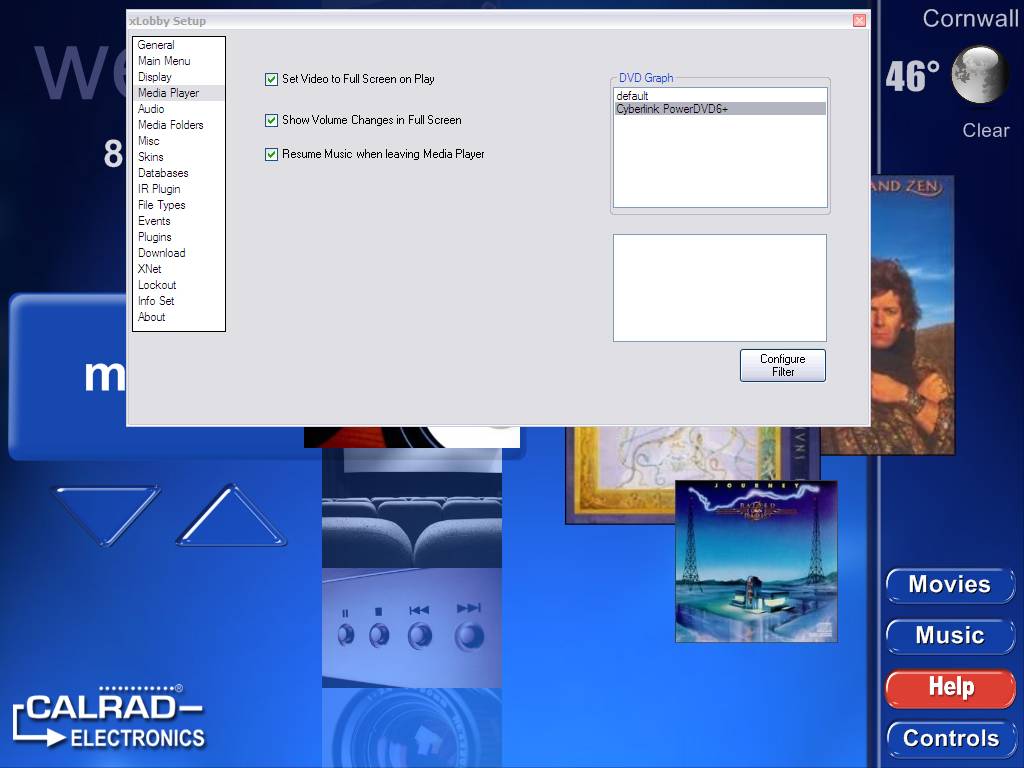Image resolution: width=1024 pixels, height=768 pixels.
Task: Open the Controls button
Action: tap(951, 739)
